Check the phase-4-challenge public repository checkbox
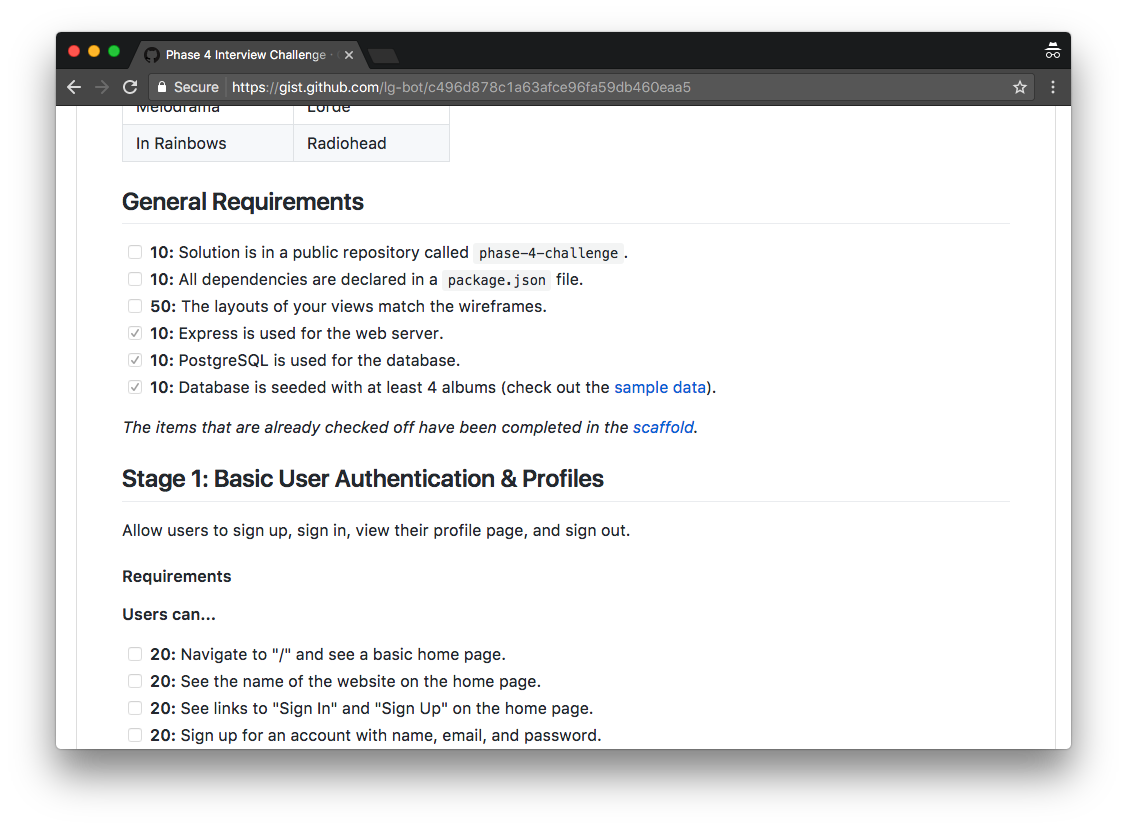 click(x=135, y=252)
